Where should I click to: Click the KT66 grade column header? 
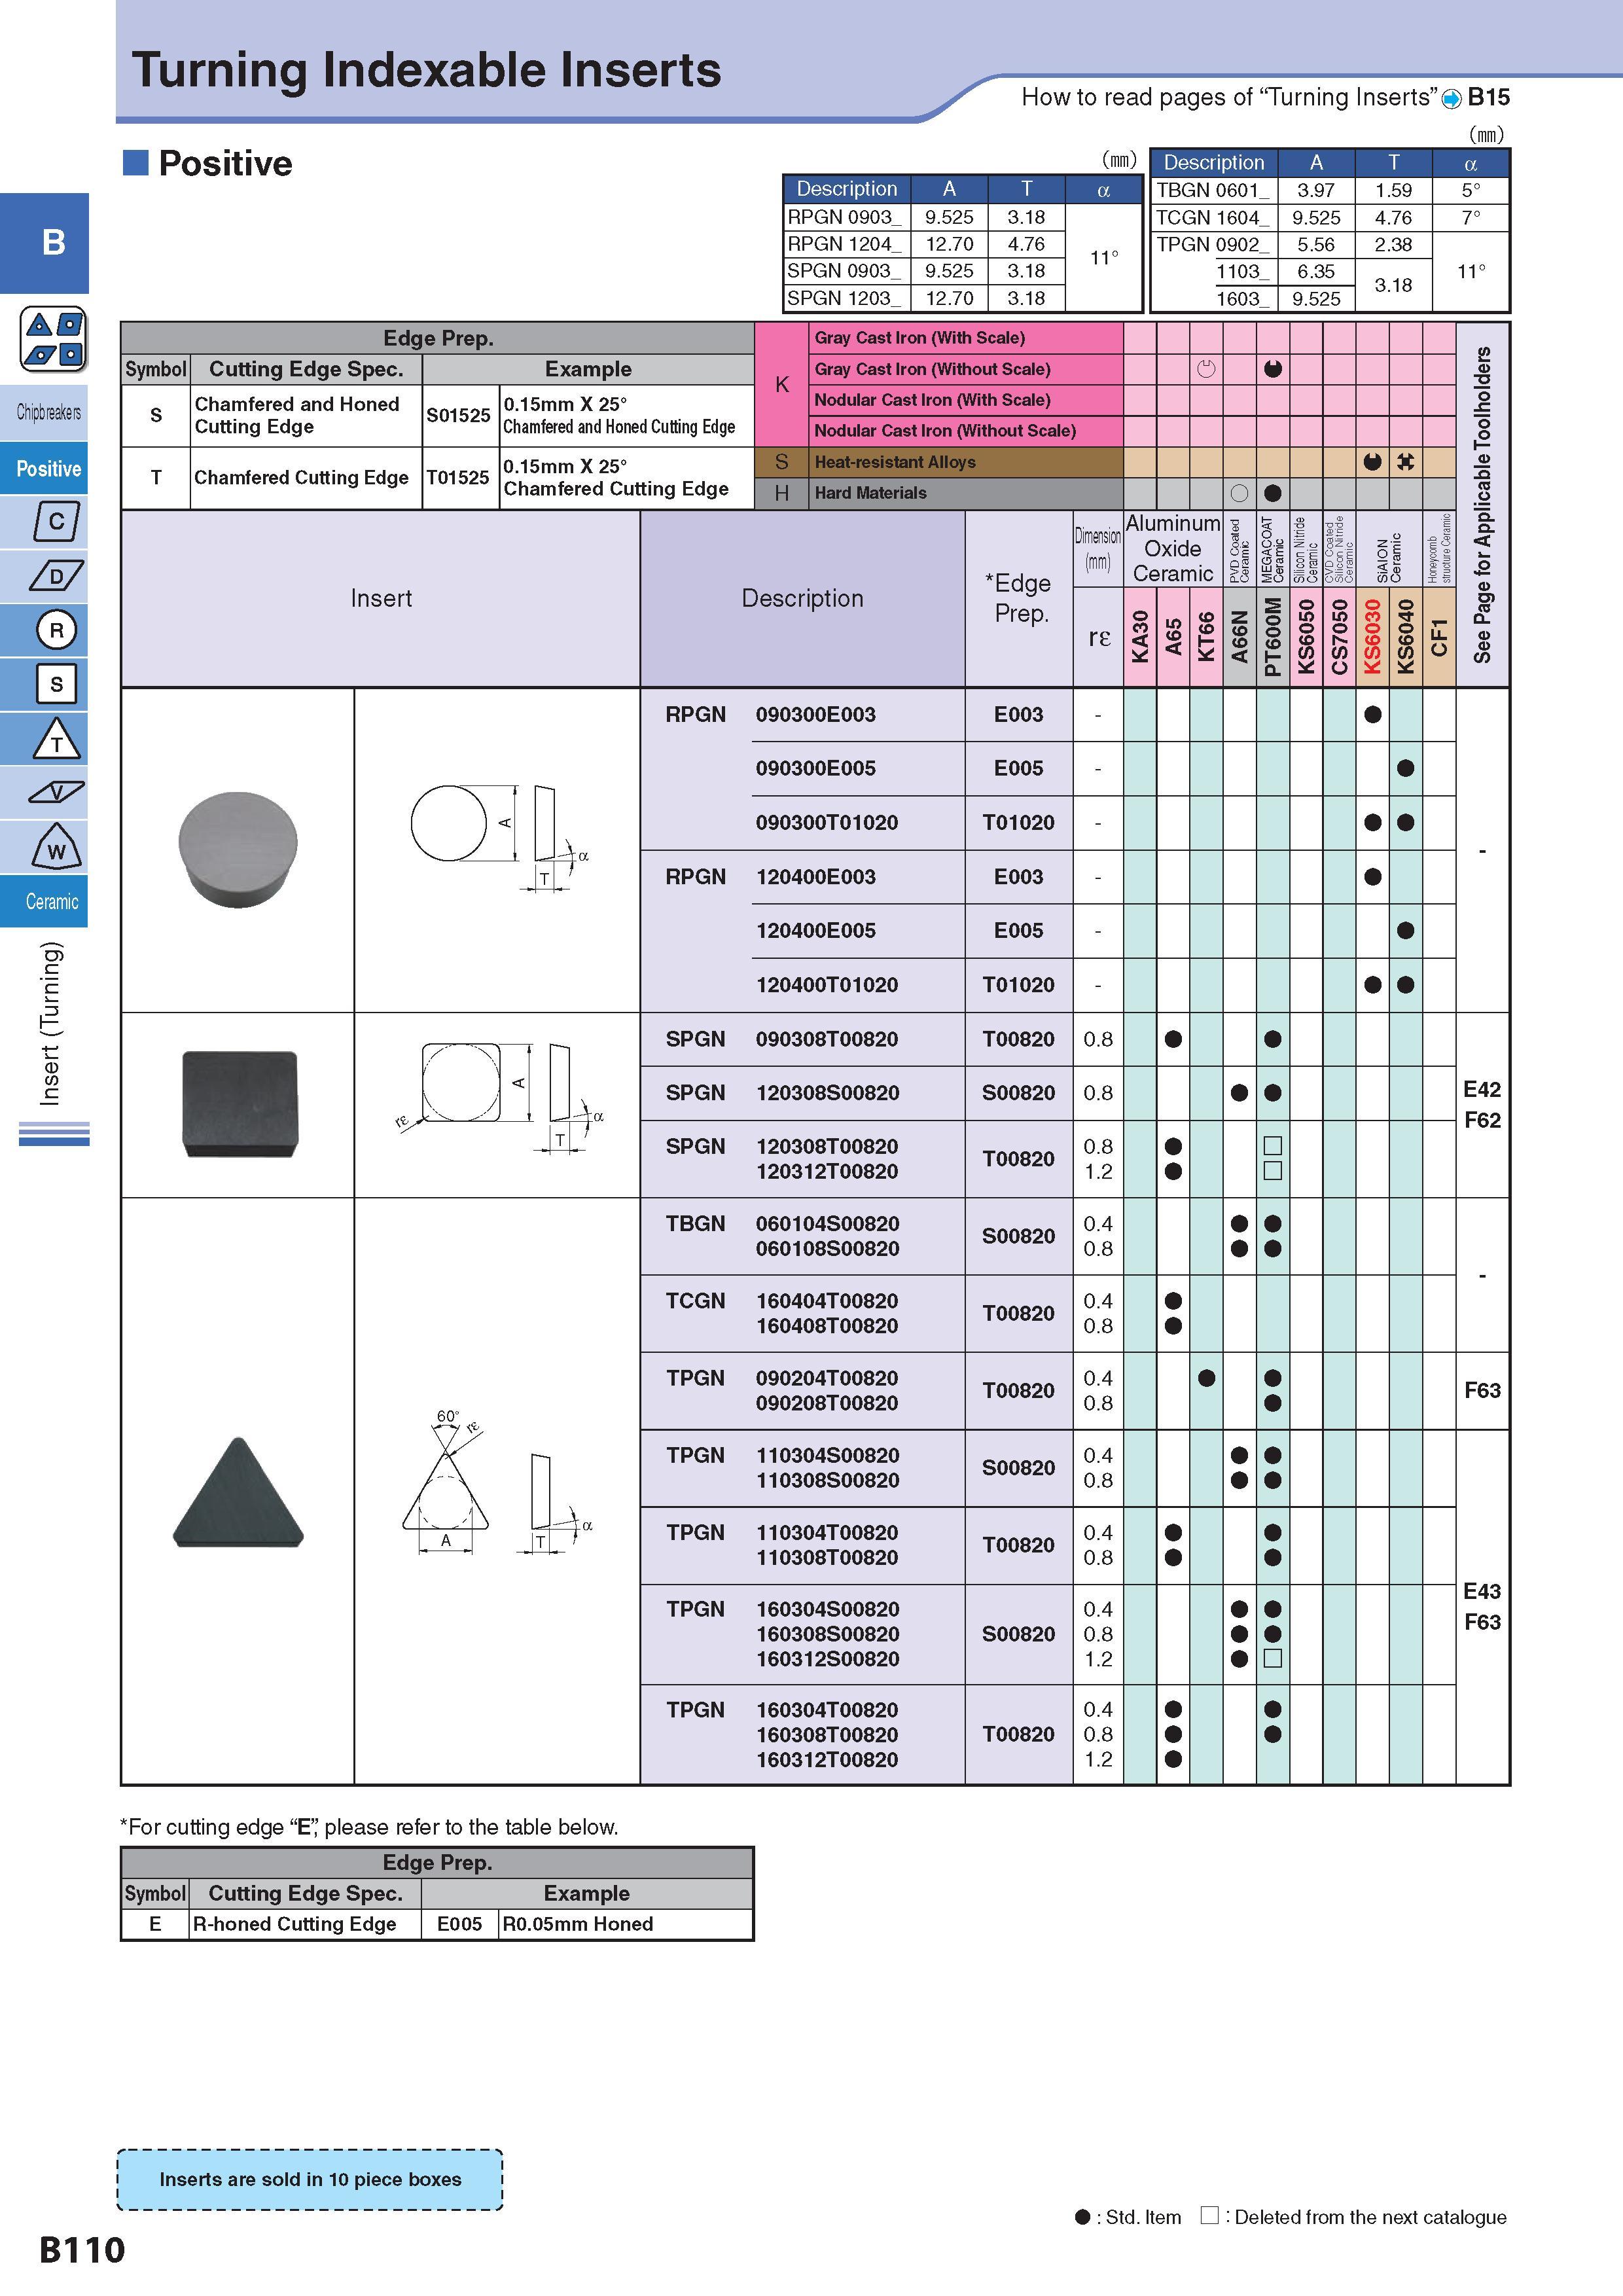pyautogui.click(x=1206, y=637)
